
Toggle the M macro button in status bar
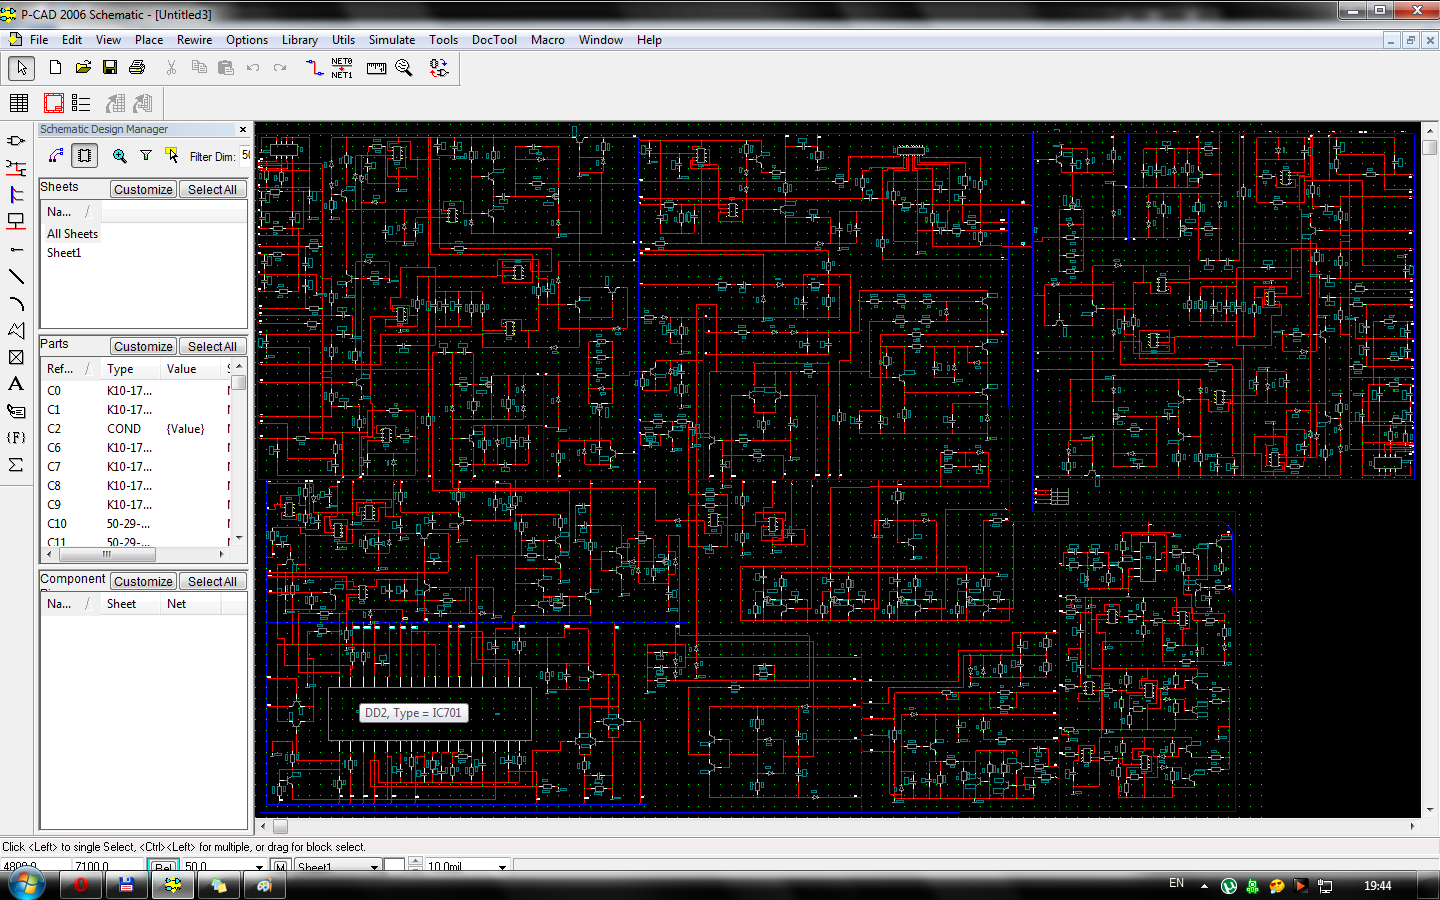(280, 866)
